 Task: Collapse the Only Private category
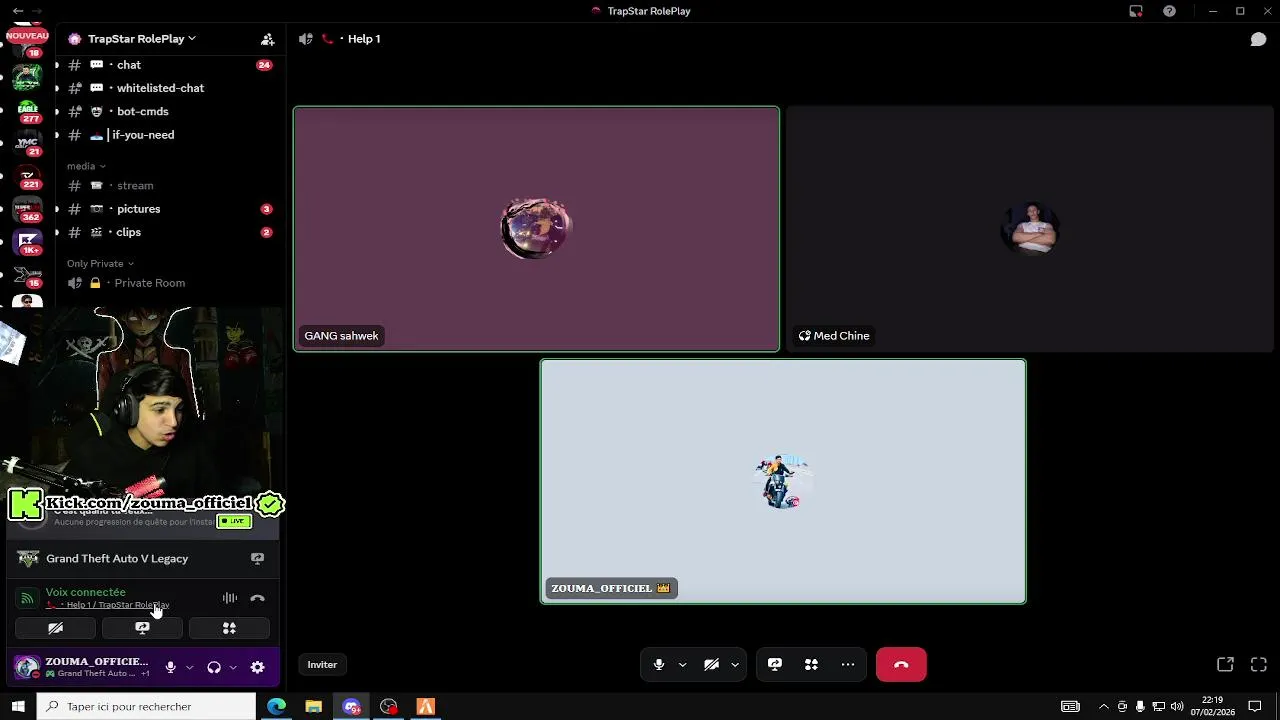tap(100, 264)
